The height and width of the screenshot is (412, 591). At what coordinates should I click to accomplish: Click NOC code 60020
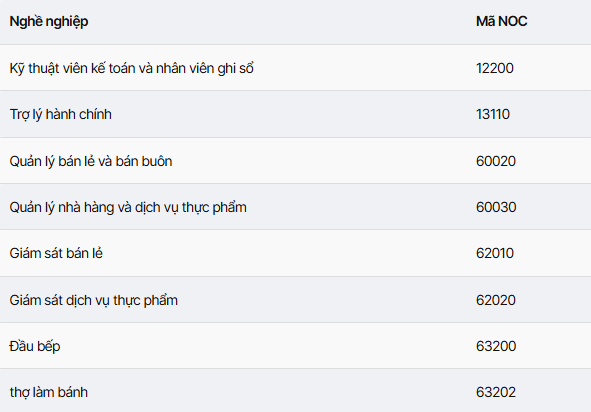(496, 161)
